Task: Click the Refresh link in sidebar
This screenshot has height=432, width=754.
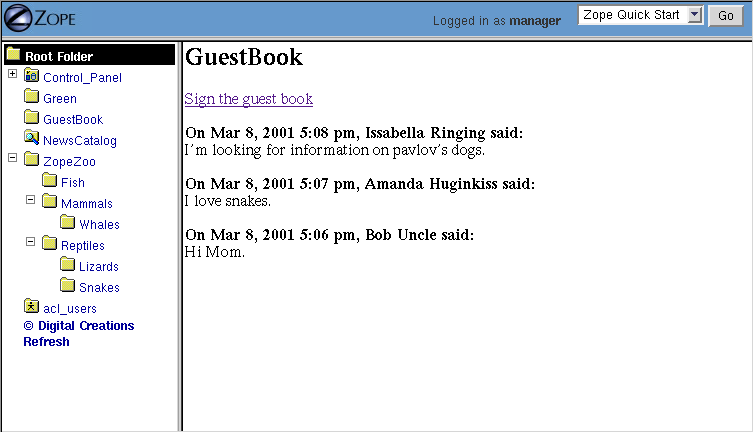Action: (46, 342)
